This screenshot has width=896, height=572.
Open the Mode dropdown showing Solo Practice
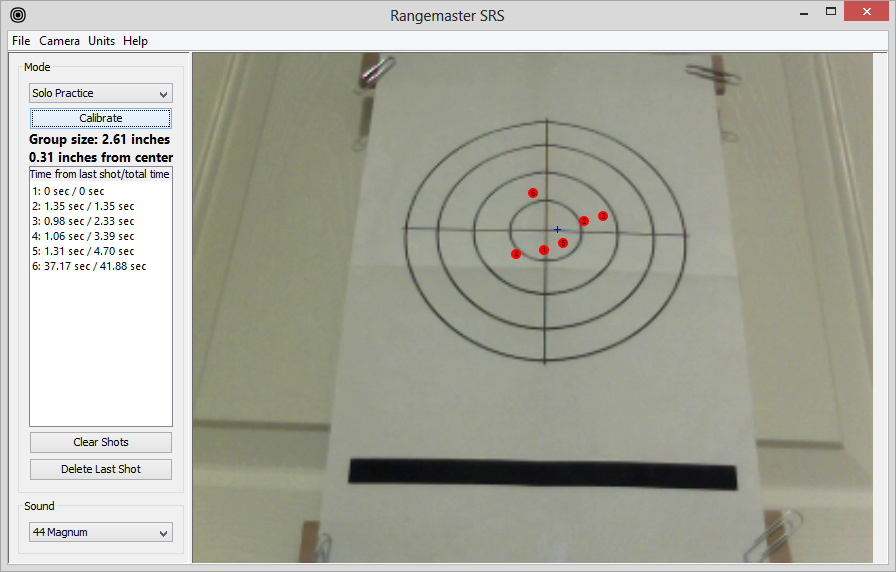[x=100, y=93]
